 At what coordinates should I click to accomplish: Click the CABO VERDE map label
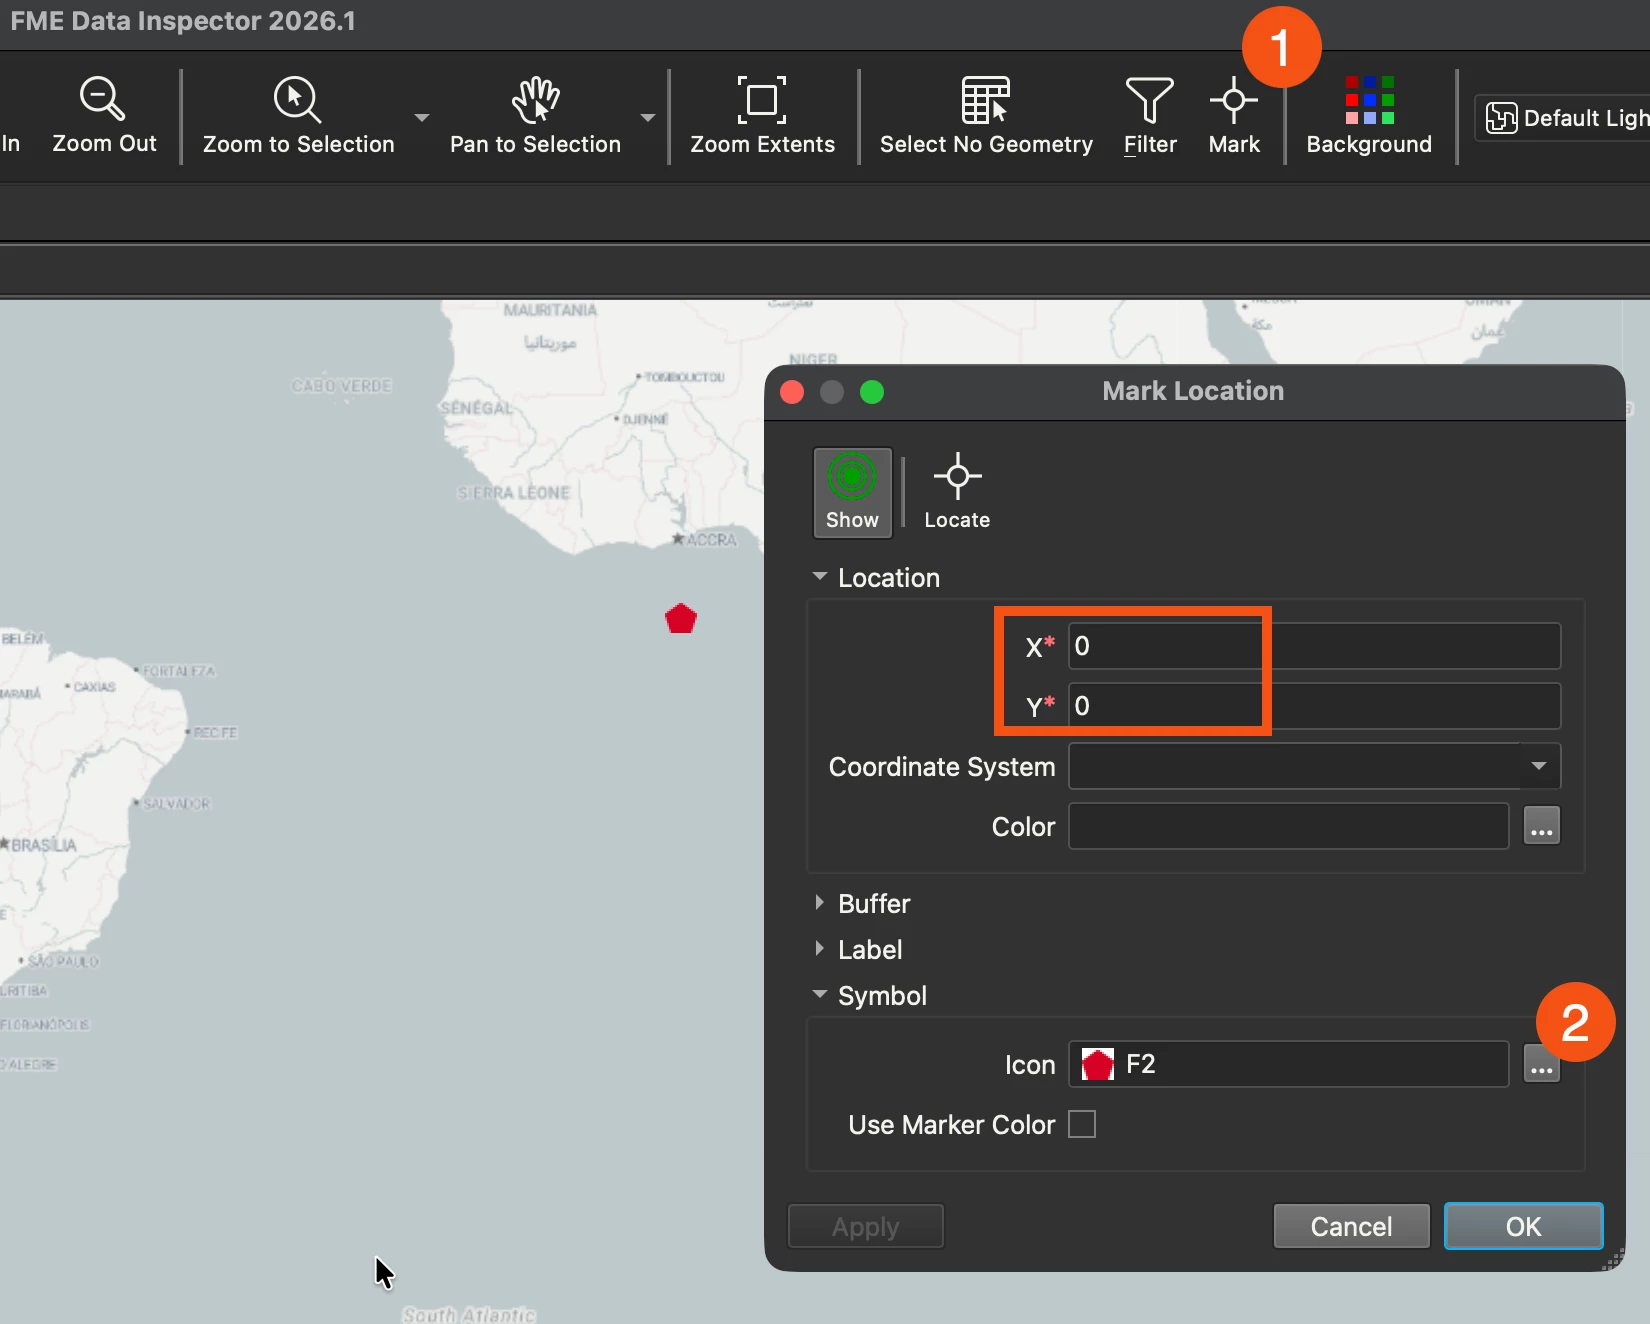pos(342,386)
